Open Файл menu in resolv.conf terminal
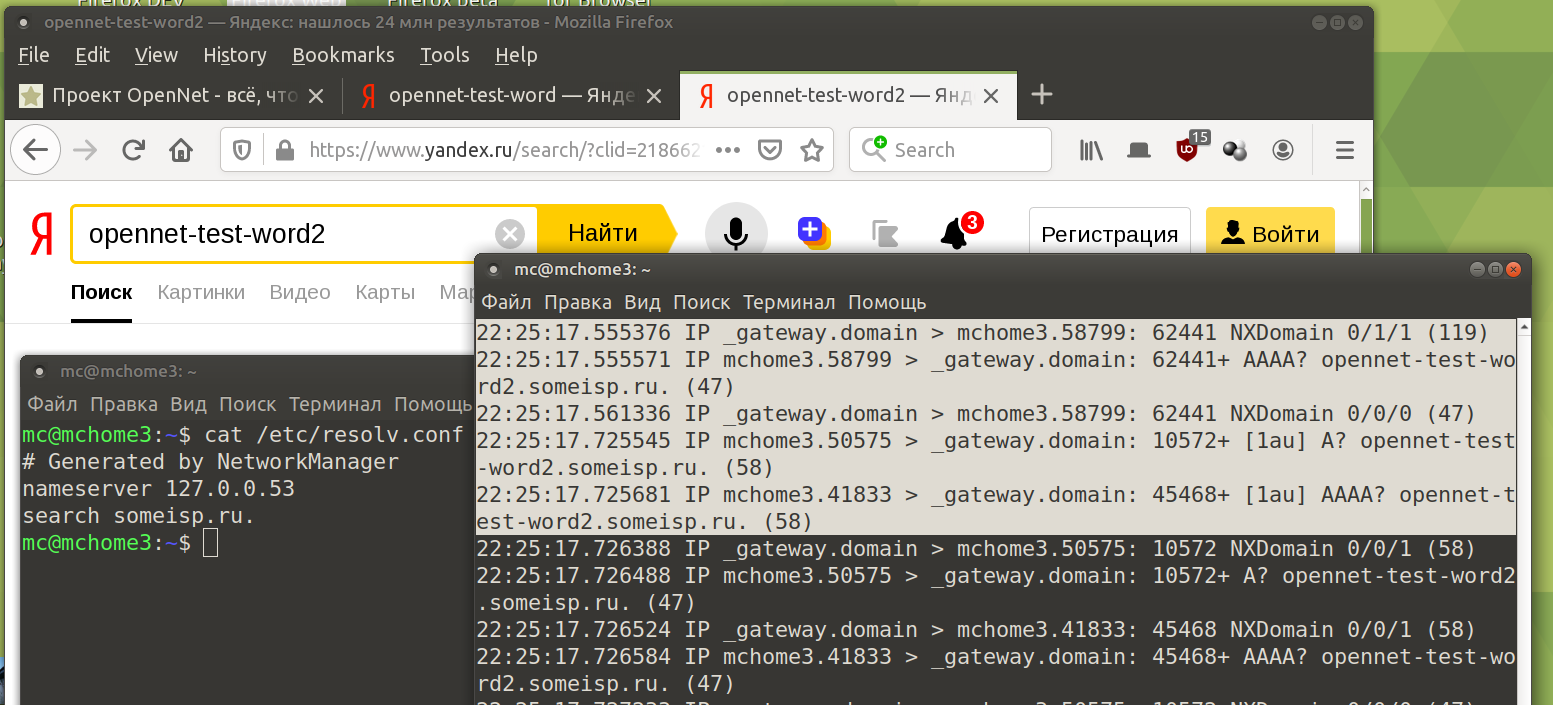This screenshot has width=1553, height=705. [53, 405]
